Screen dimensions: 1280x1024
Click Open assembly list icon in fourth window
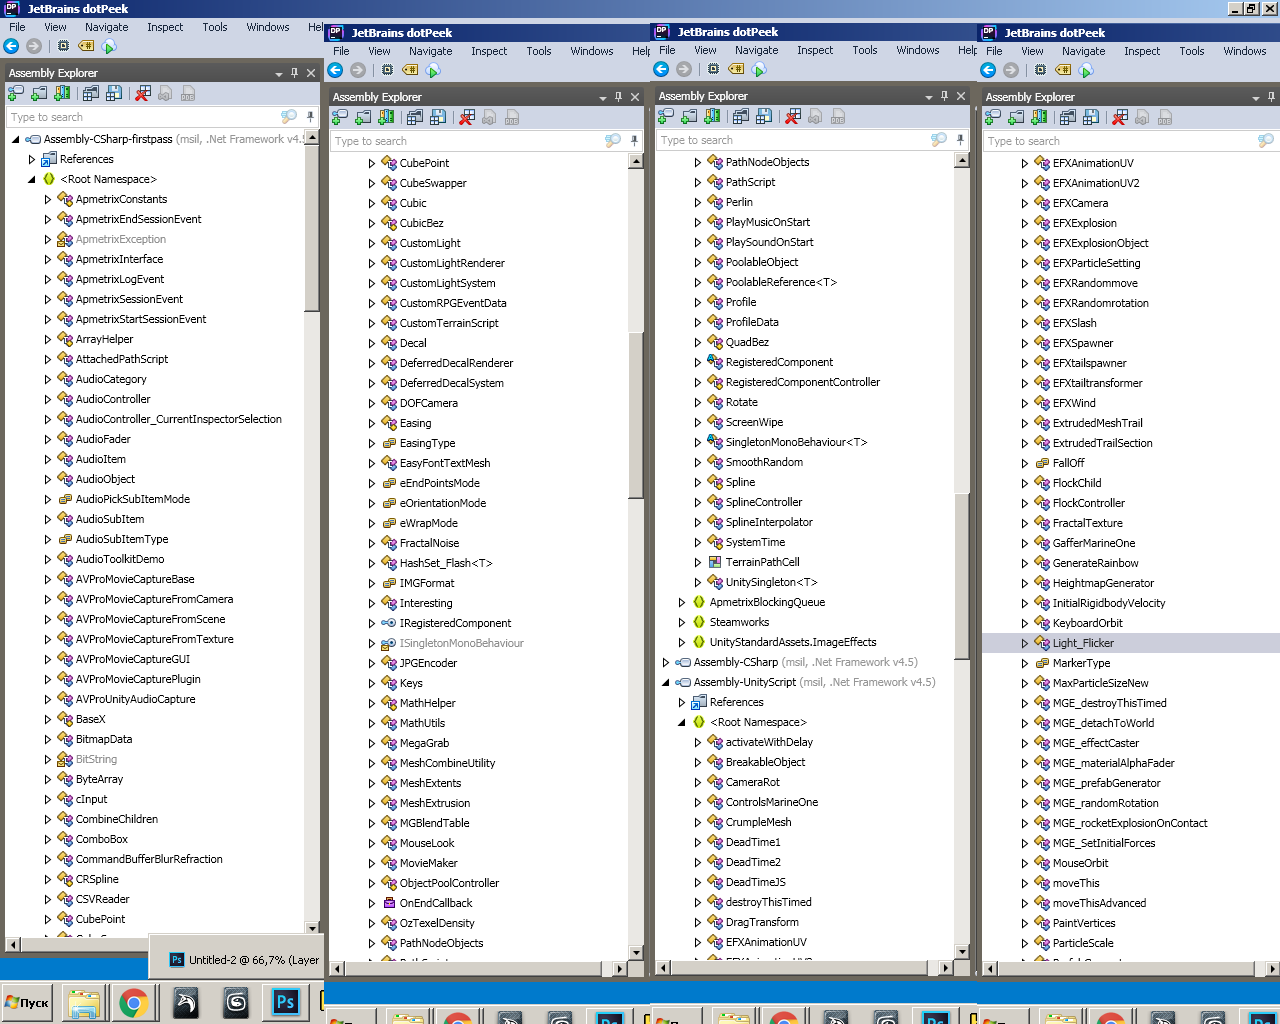(1068, 117)
